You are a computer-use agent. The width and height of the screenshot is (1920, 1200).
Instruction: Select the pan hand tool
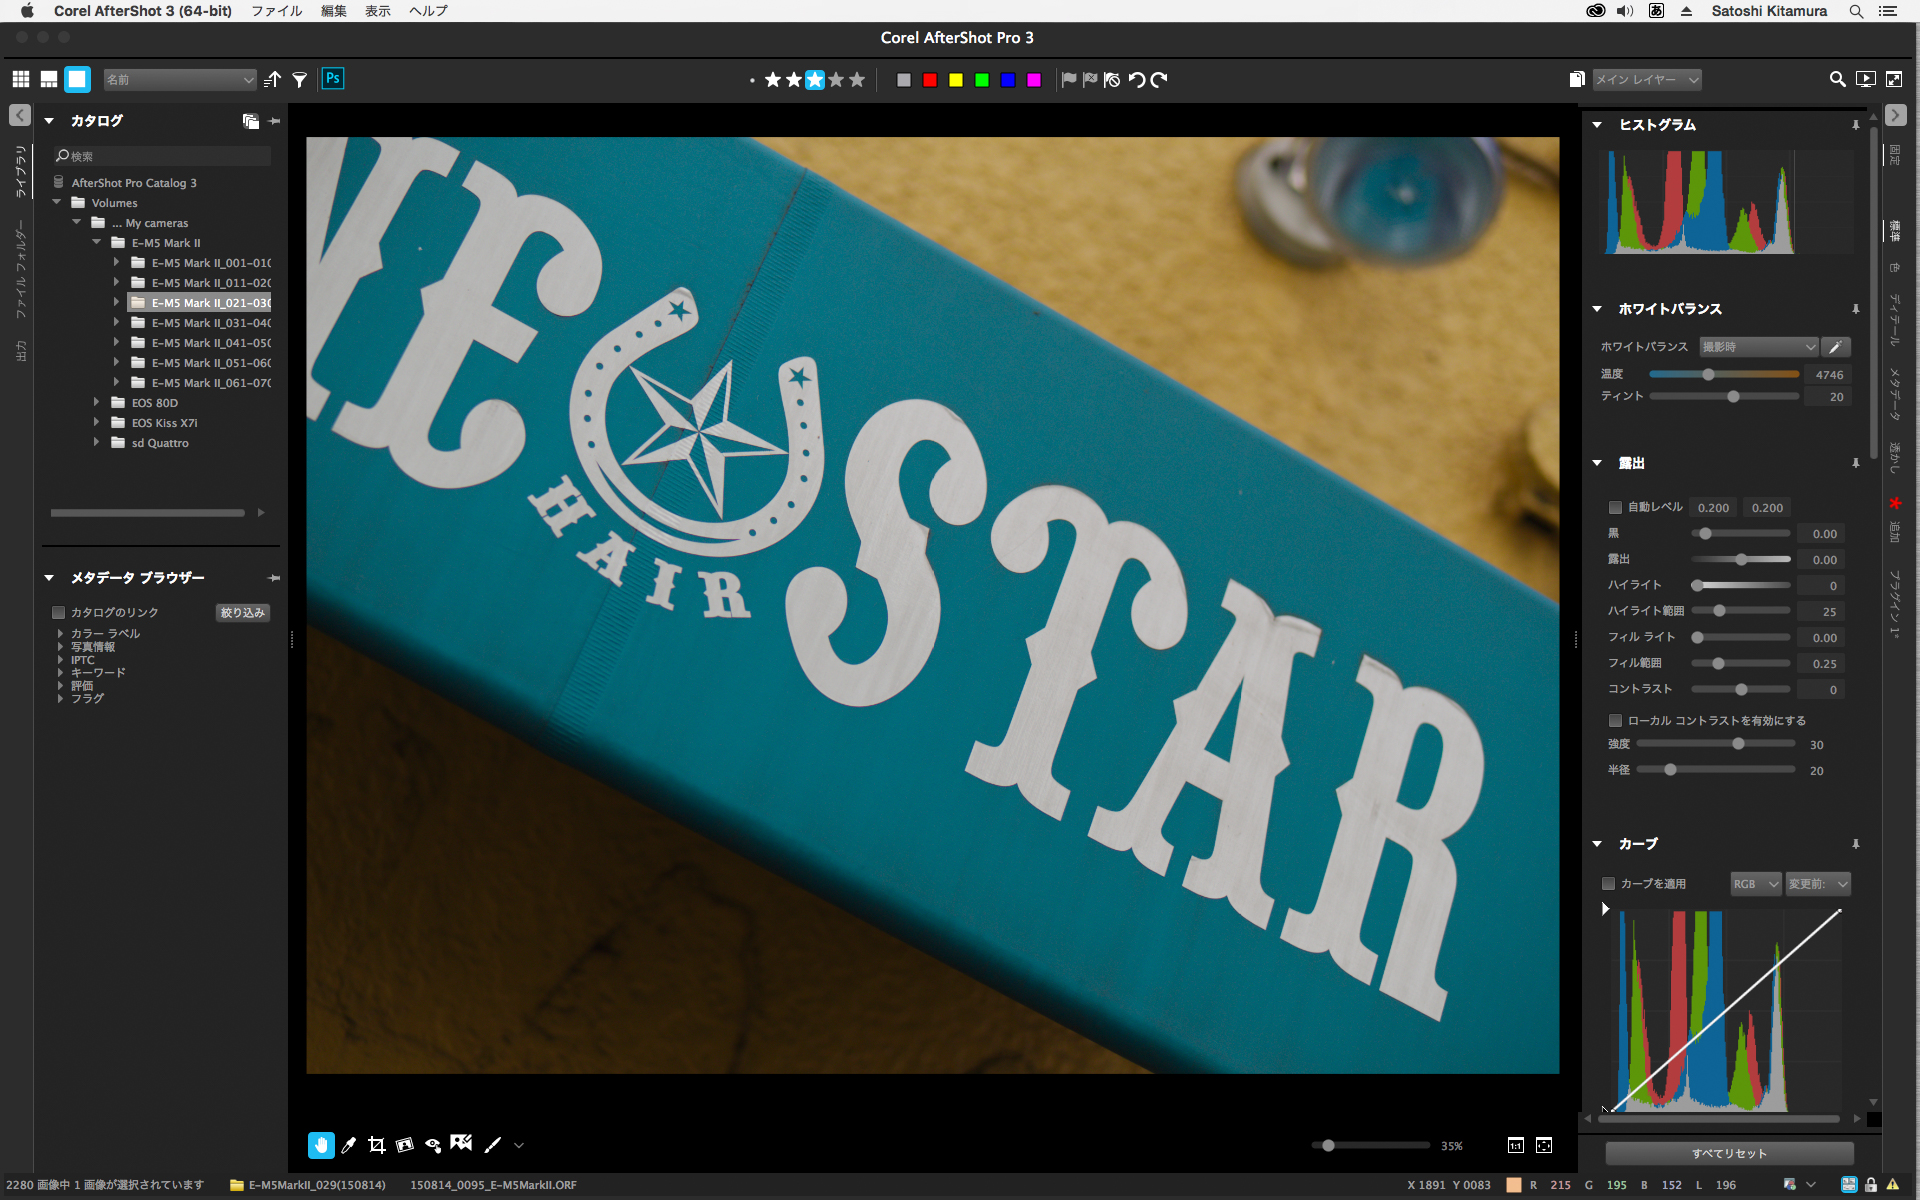coord(321,1145)
